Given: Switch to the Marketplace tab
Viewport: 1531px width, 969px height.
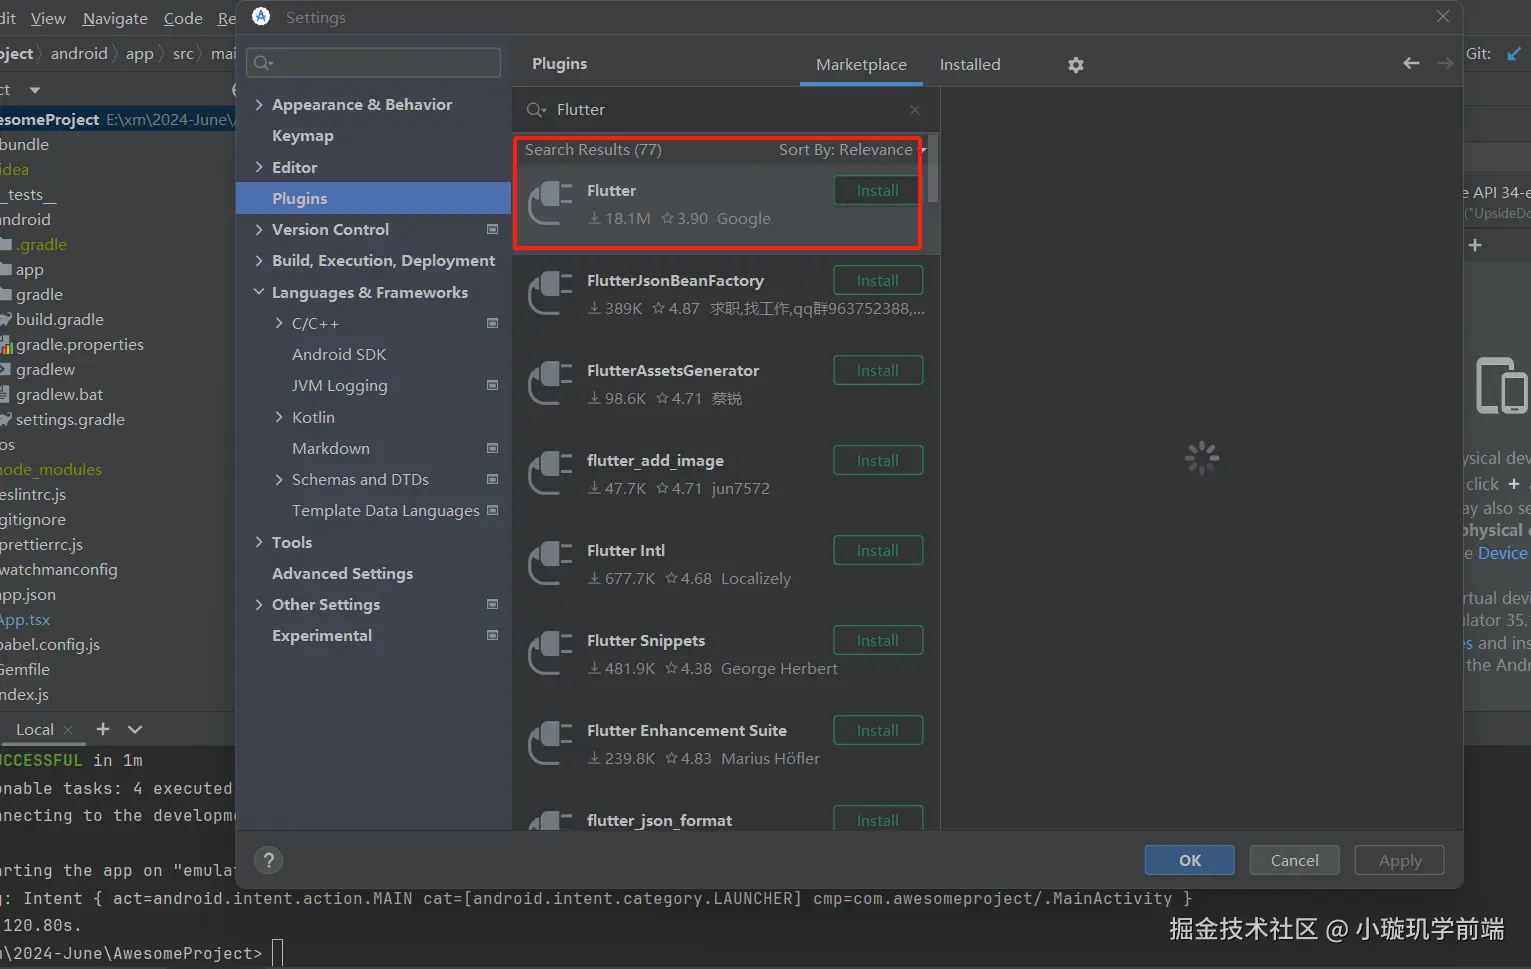Looking at the screenshot, I should click(861, 64).
